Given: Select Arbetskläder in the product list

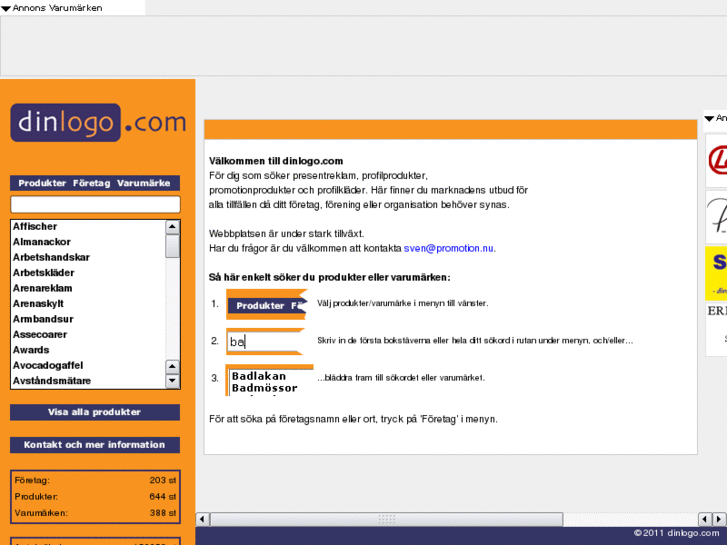Looking at the screenshot, I should click(44, 272).
